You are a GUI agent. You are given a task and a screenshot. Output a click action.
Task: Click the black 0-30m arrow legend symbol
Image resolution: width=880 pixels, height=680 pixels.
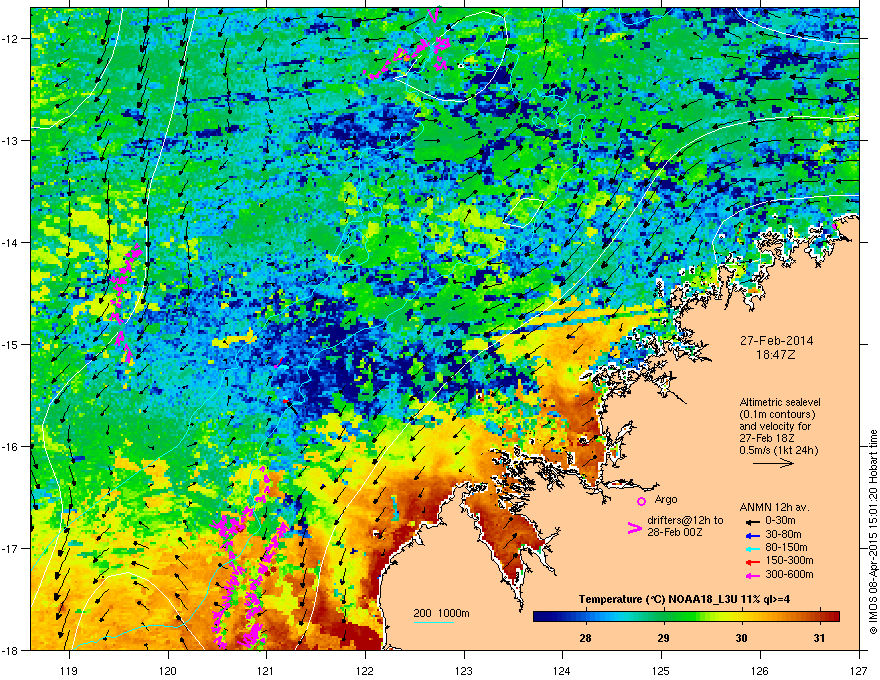pos(752,521)
